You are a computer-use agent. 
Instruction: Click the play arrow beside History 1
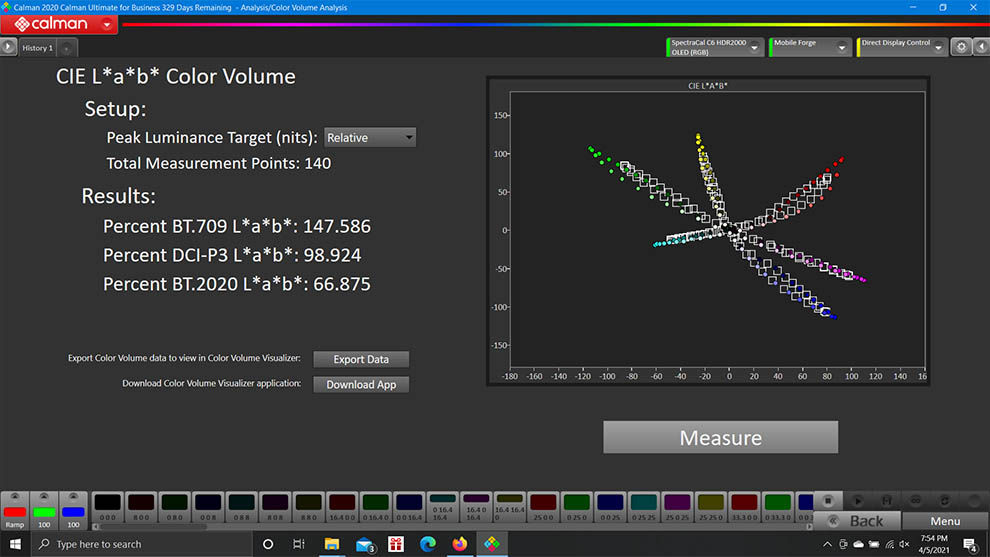coord(8,47)
